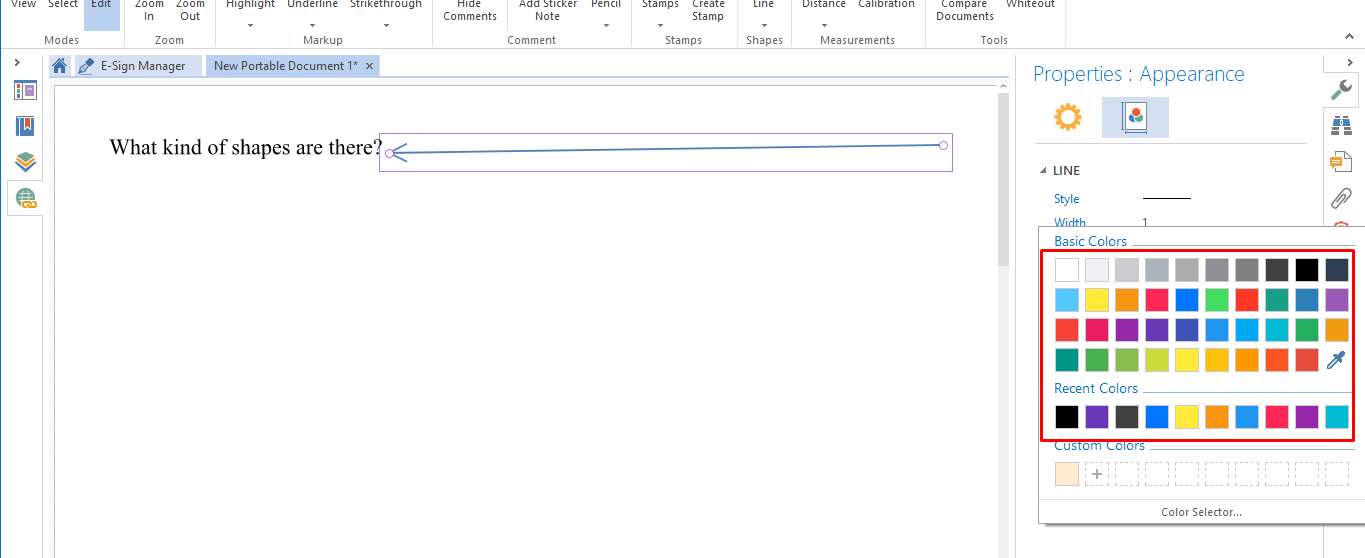
Task: Click the E-Sign Manager pen icon
Action: tap(86, 66)
